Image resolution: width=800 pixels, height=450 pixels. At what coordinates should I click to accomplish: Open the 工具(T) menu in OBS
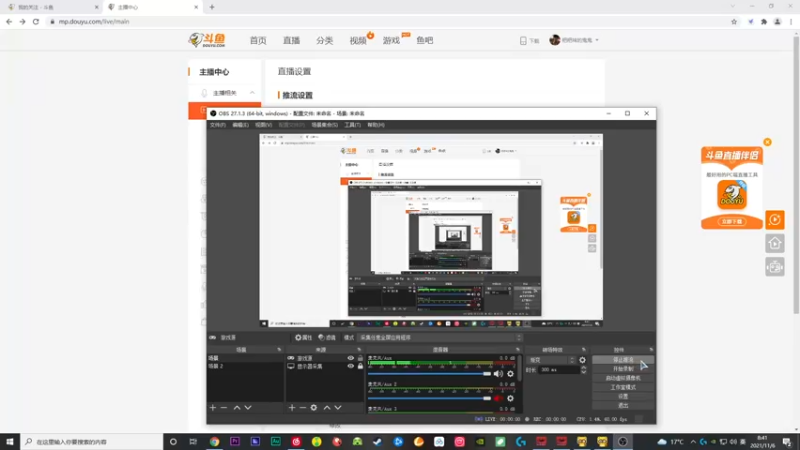(353, 125)
